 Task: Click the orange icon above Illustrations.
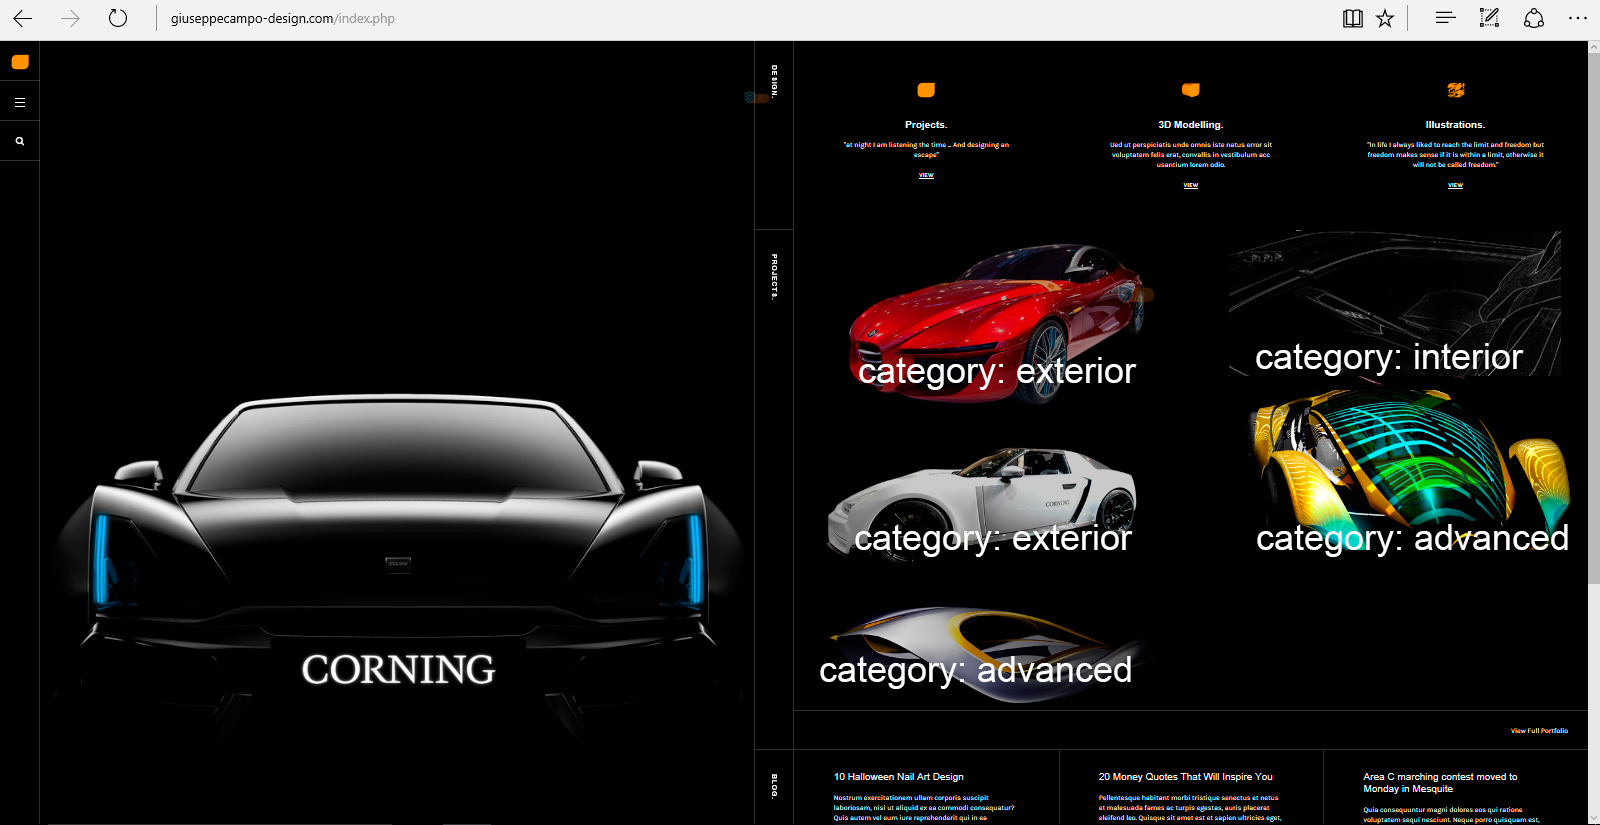click(x=1456, y=90)
